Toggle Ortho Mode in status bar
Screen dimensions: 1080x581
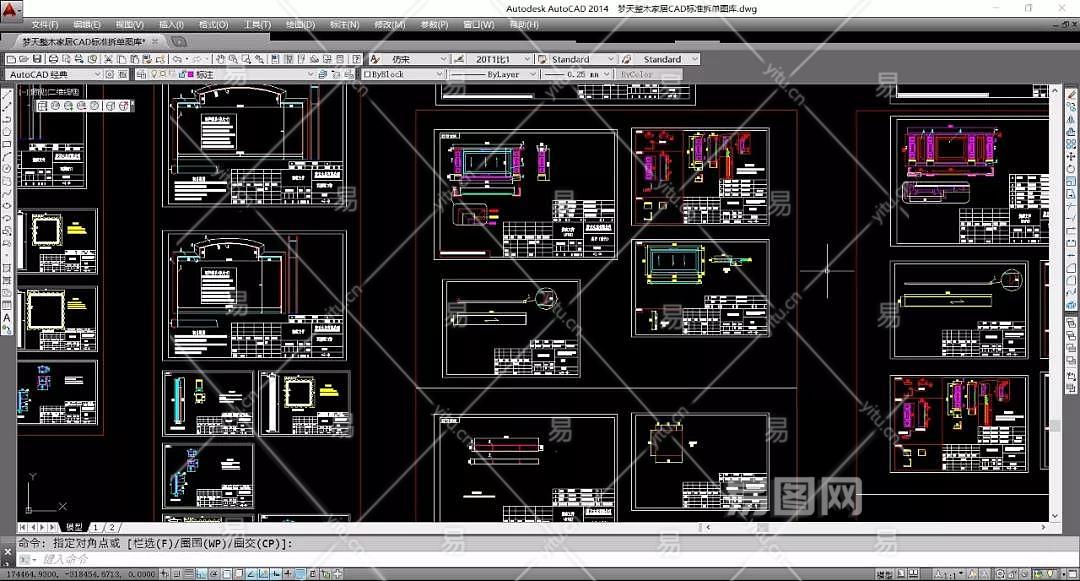[200, 573]
